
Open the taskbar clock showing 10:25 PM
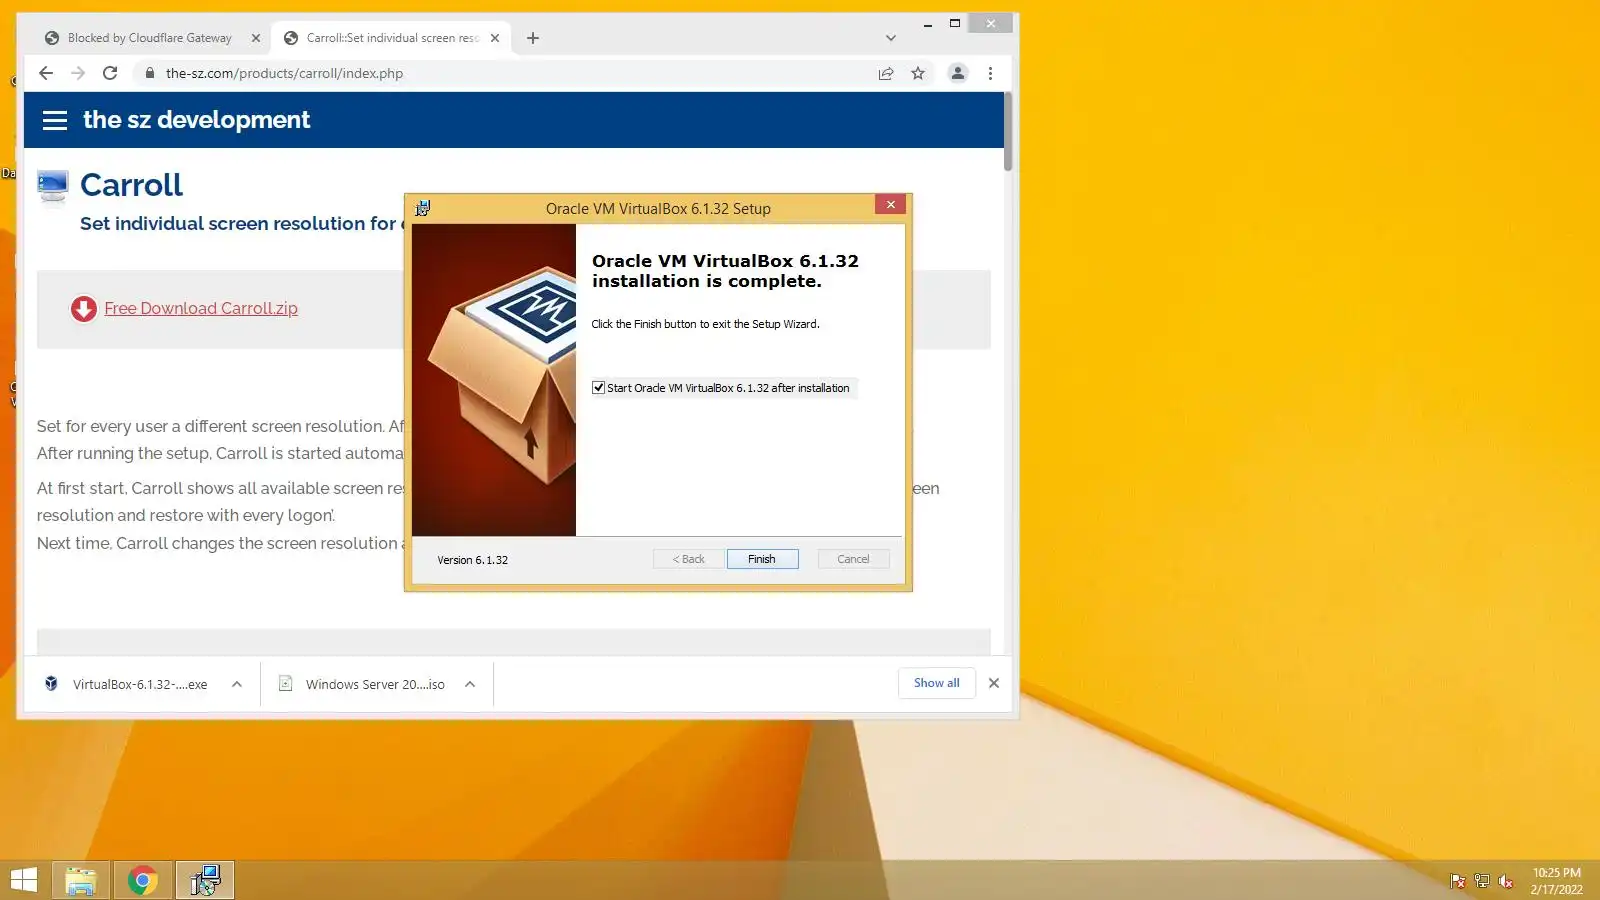pos(1557,881)
